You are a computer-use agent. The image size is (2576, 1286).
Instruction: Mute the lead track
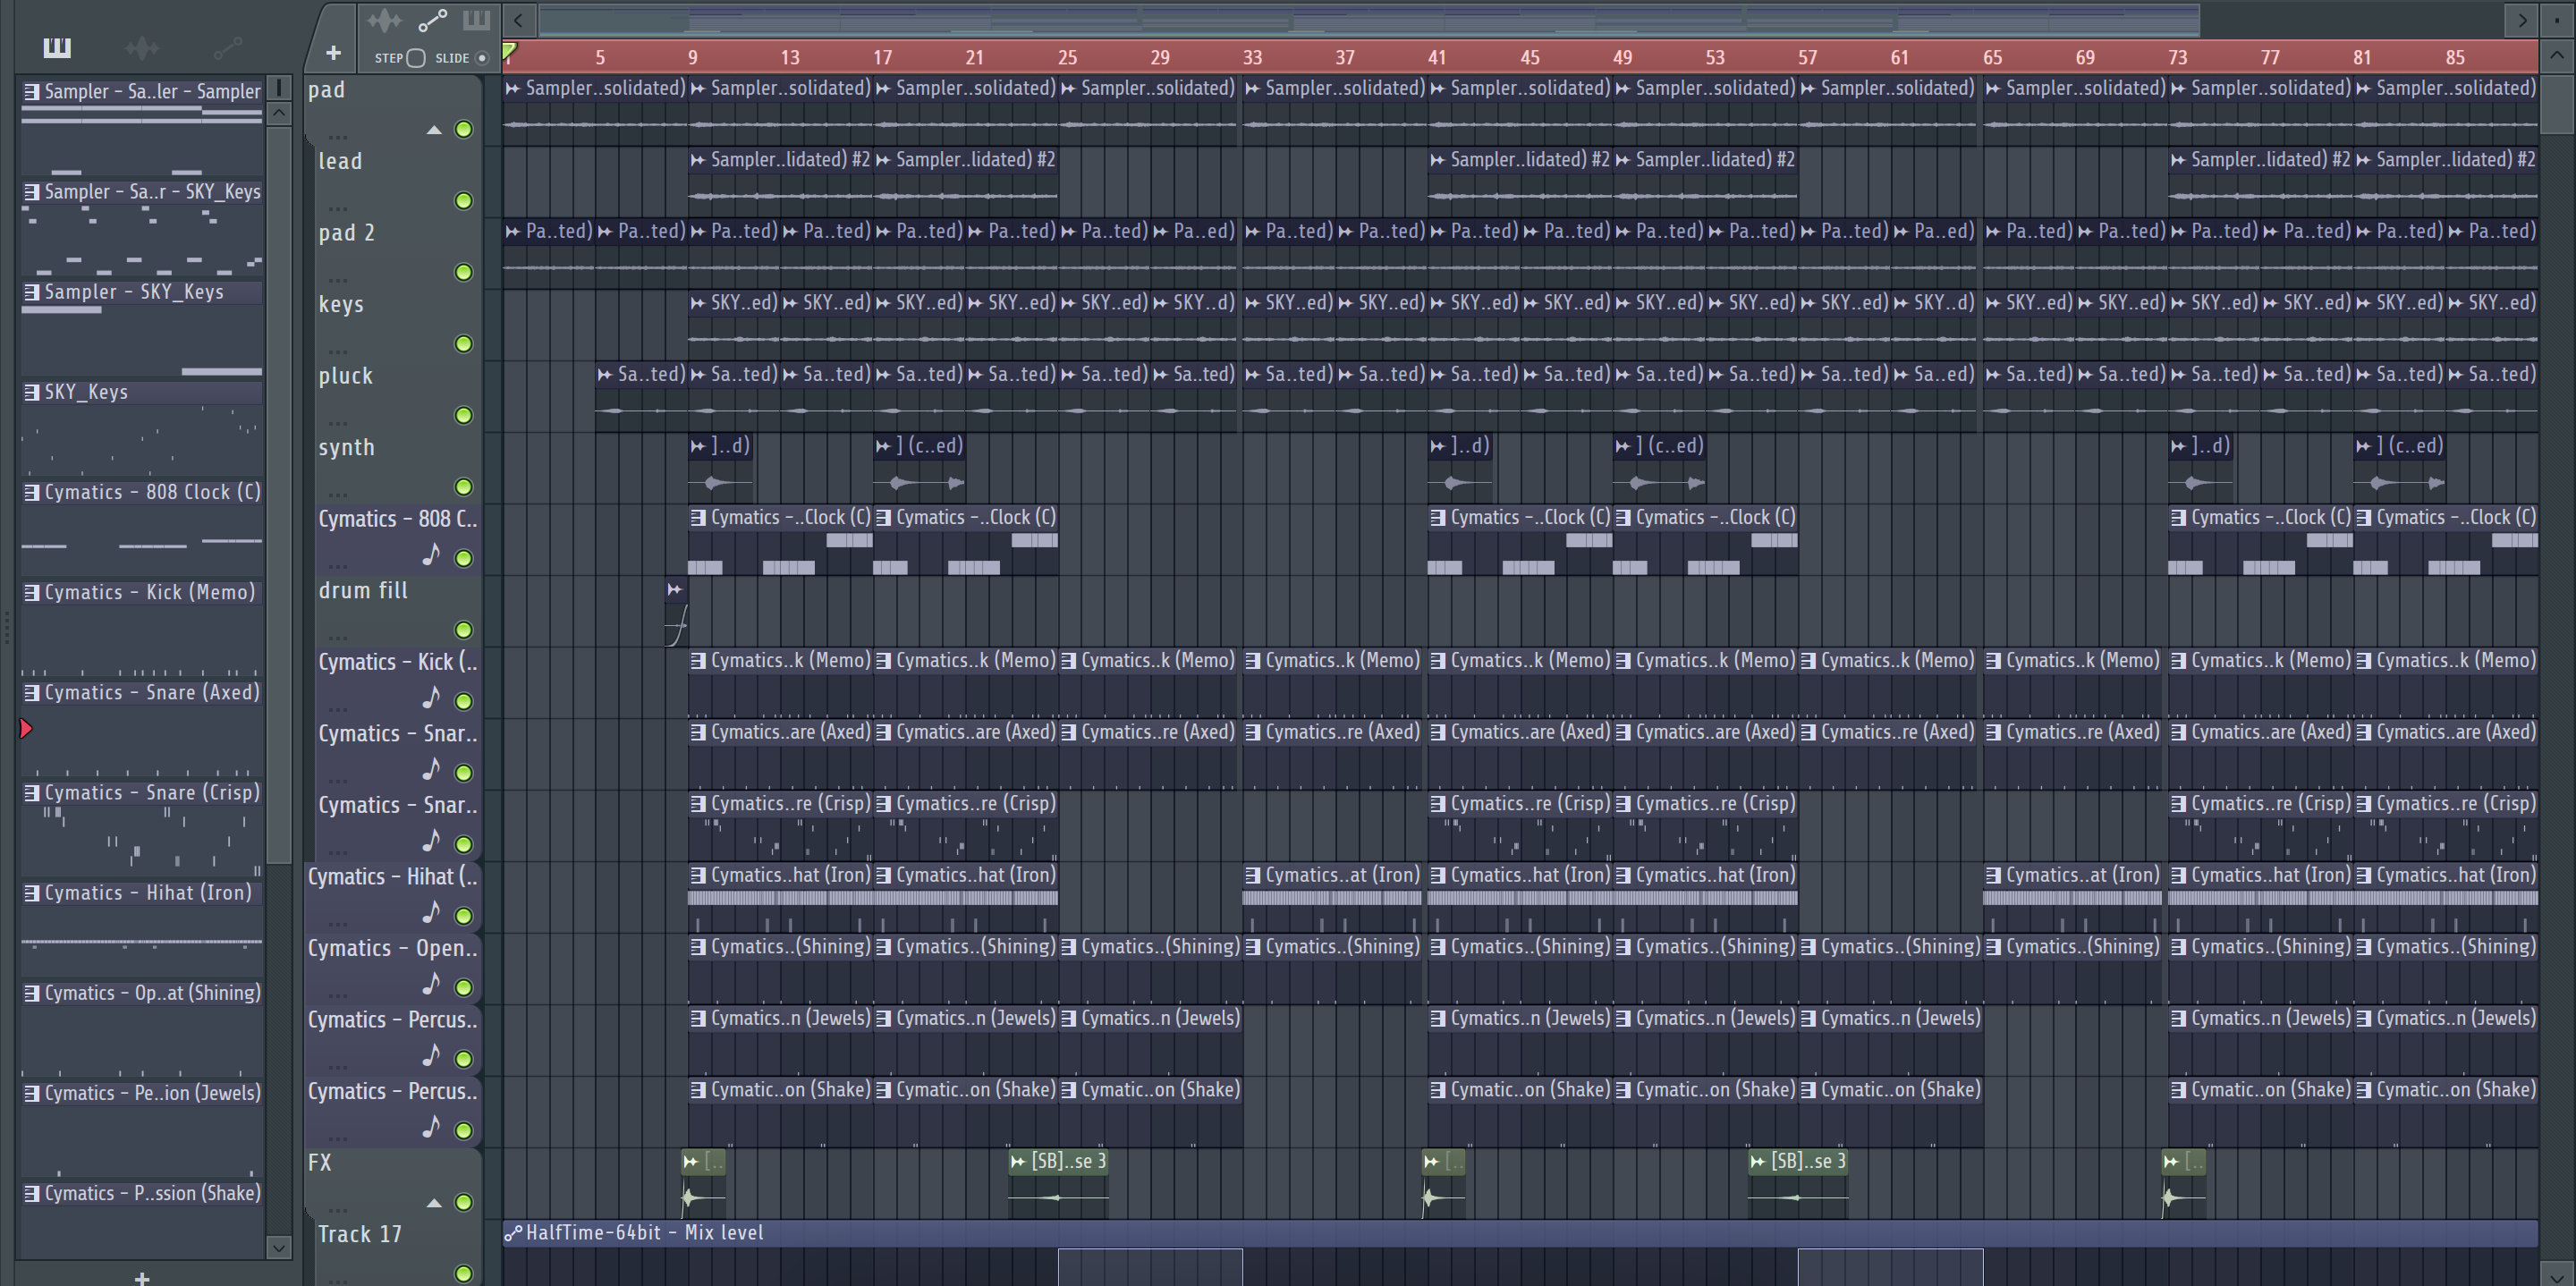click(x=464, y=201)
